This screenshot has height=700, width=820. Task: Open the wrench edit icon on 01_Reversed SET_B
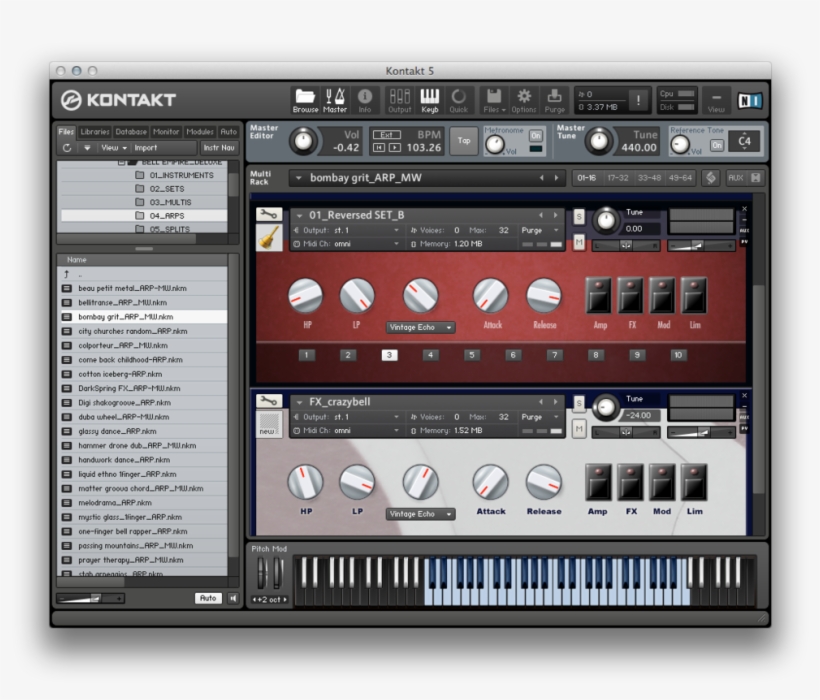pyautogui.click(x=270, y=216)
